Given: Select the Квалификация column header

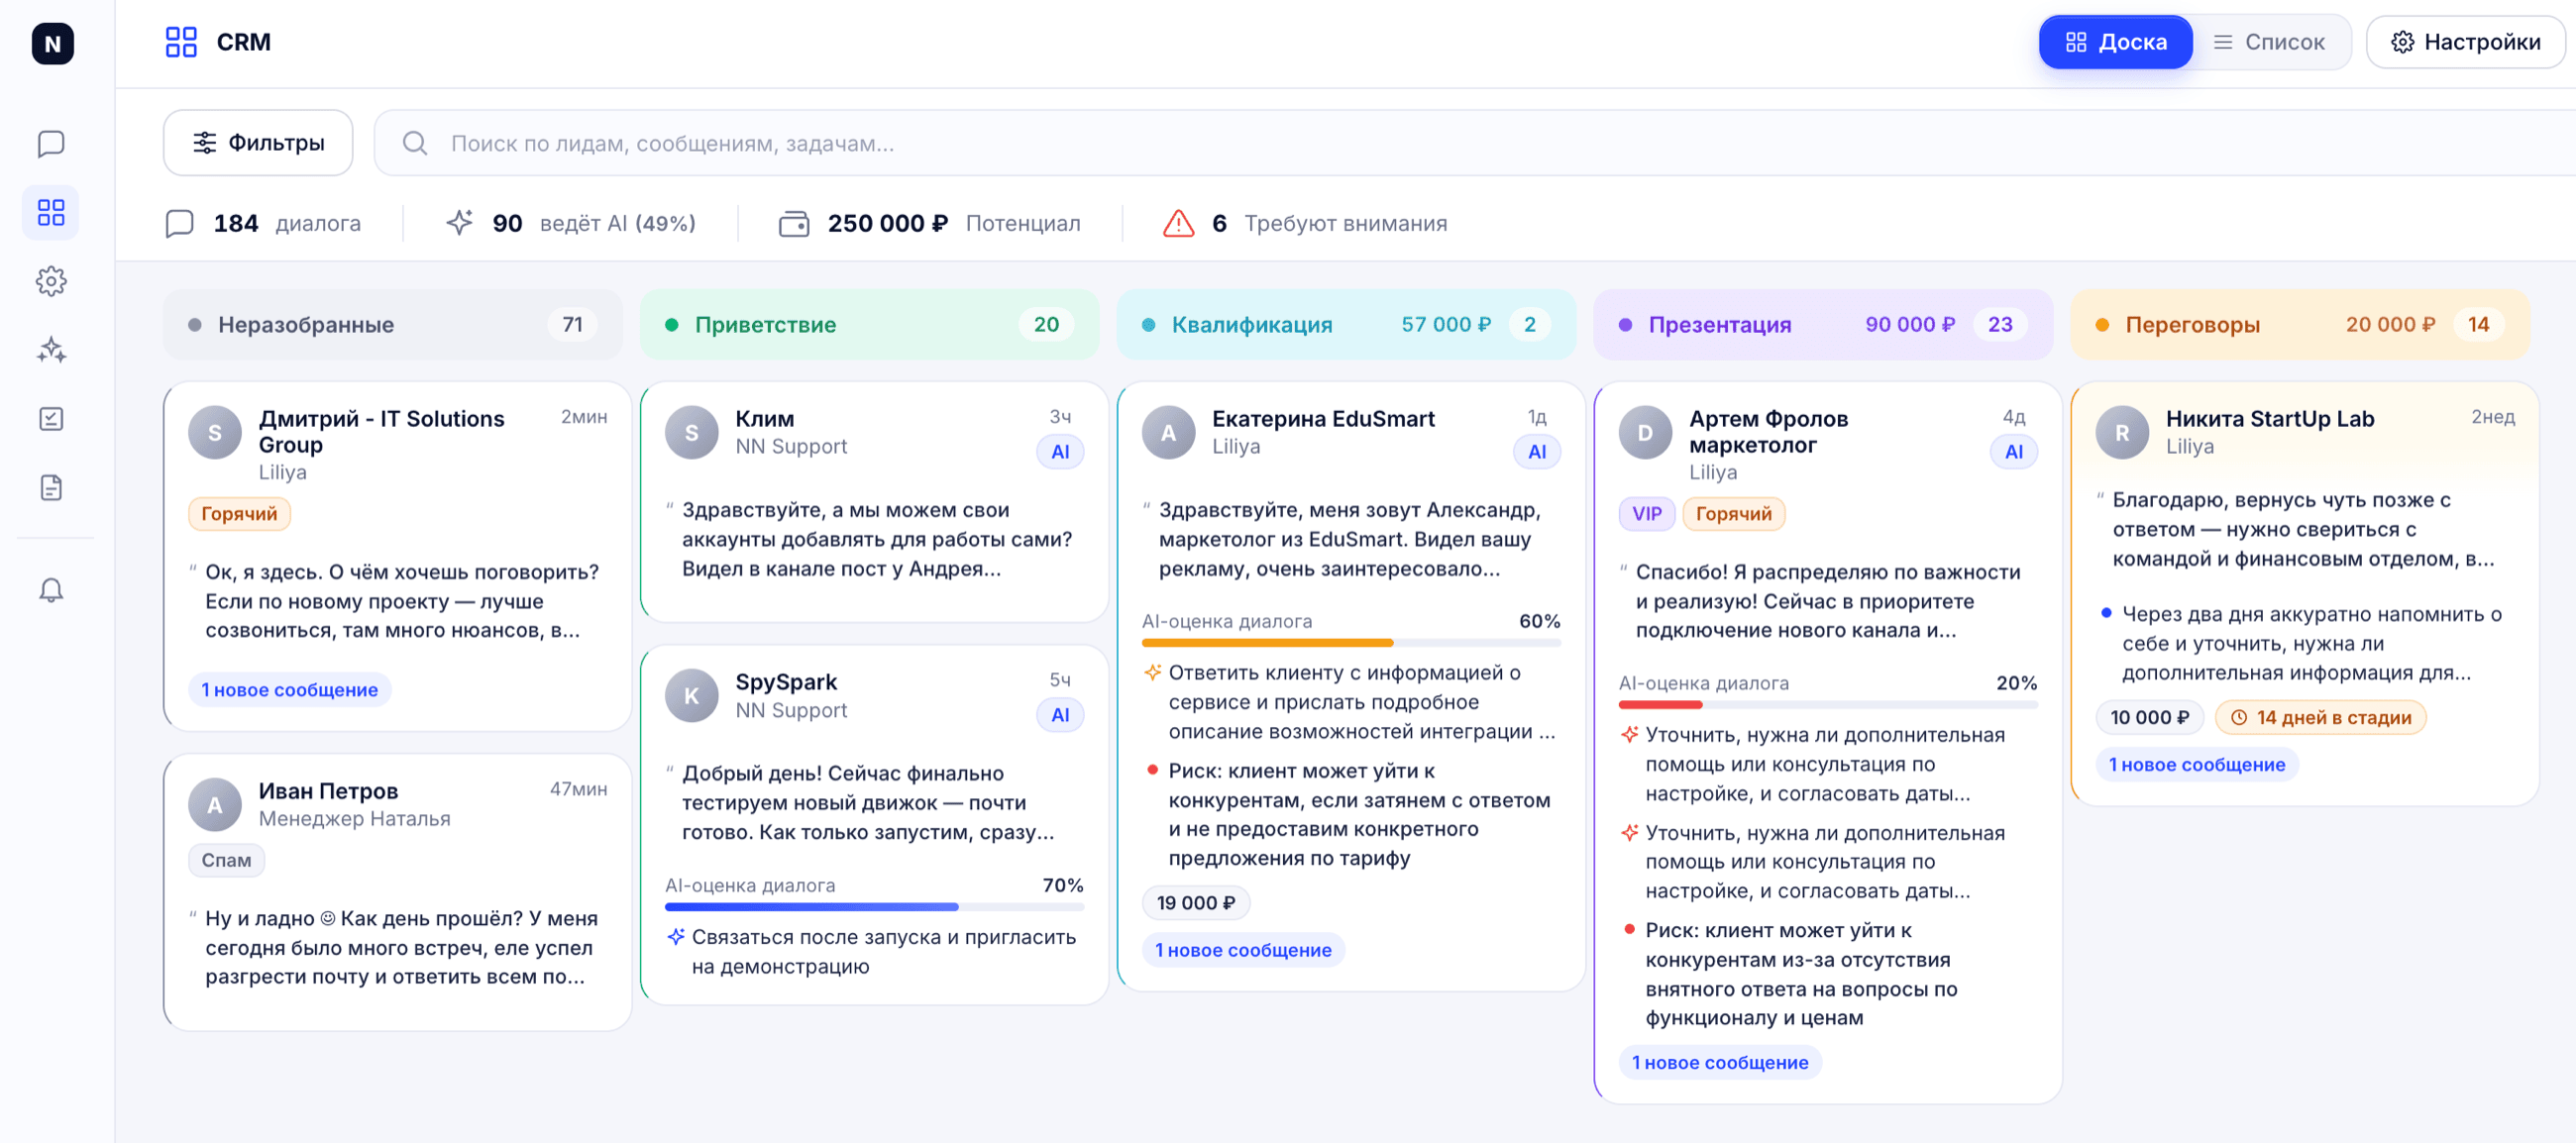Looking at the screenshot, I should click(1346, 324).
